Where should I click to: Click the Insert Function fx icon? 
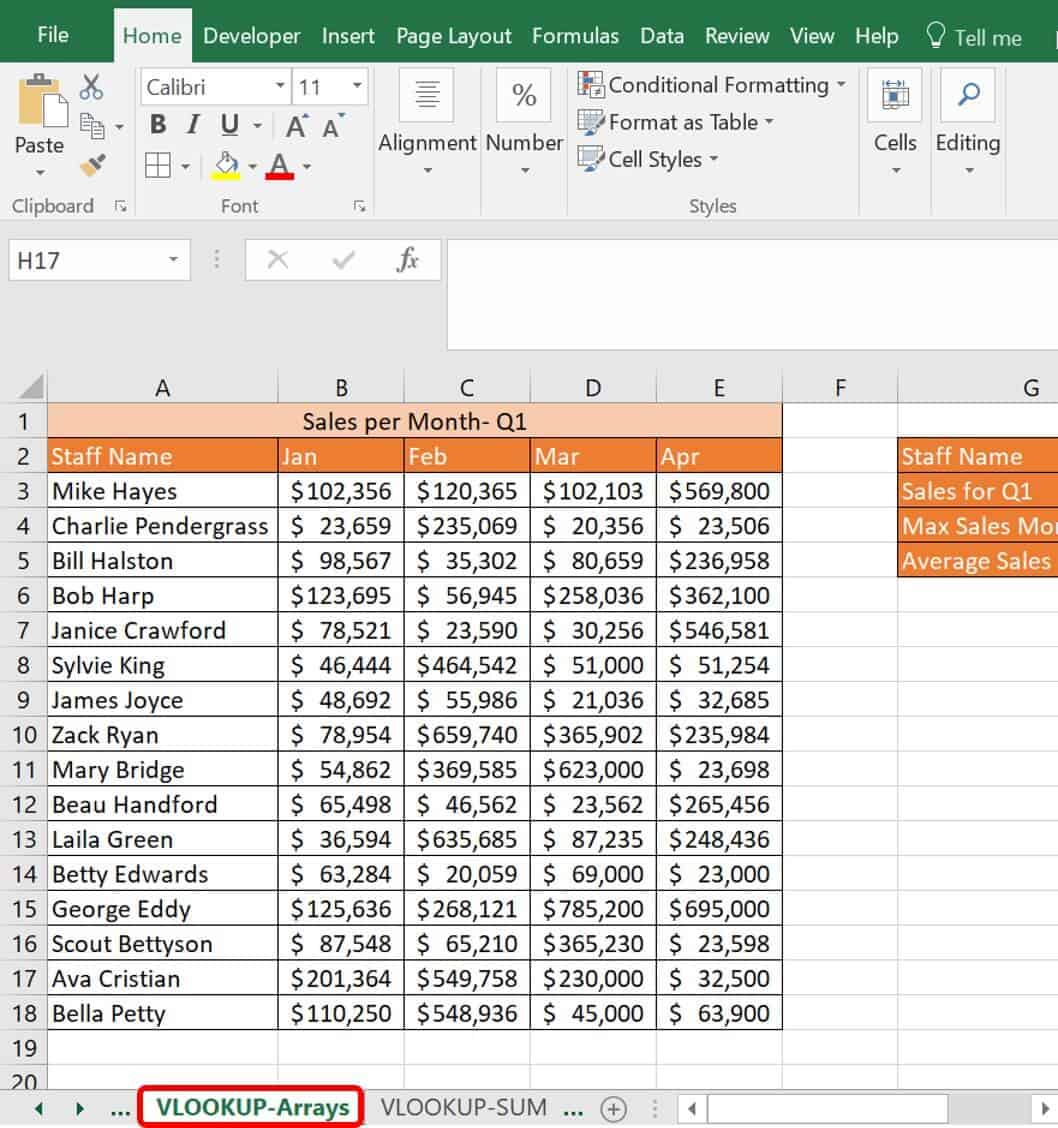click(407, 261)
